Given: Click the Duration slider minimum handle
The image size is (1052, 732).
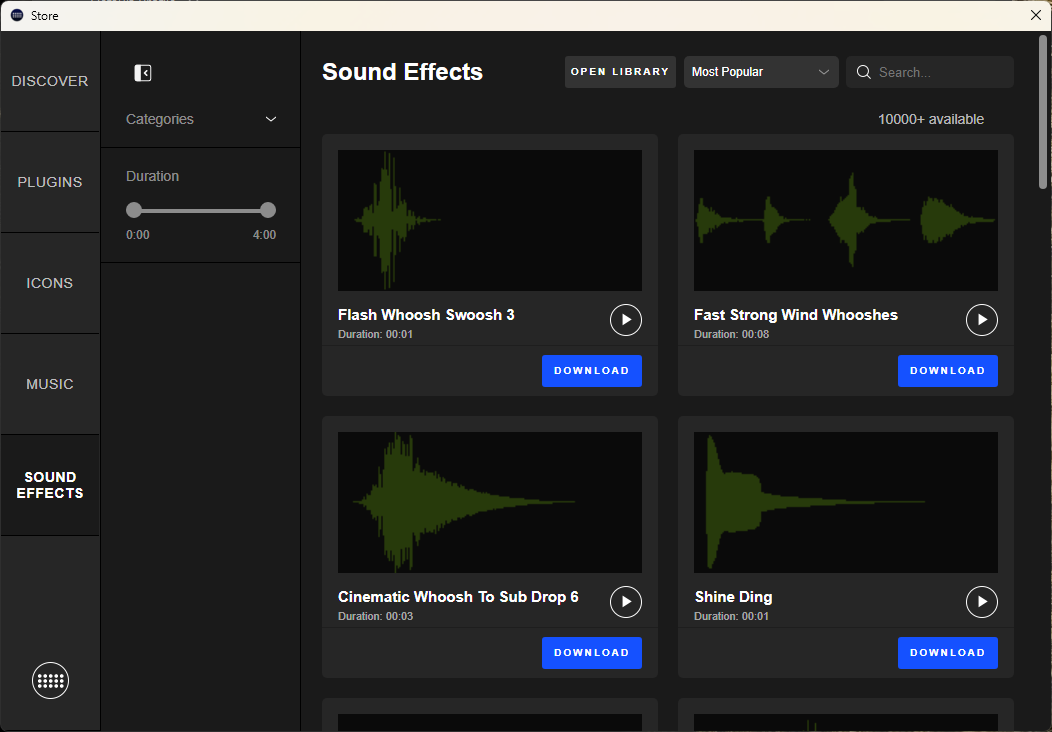Looking at the screenshot, I should tap(134, 210).
